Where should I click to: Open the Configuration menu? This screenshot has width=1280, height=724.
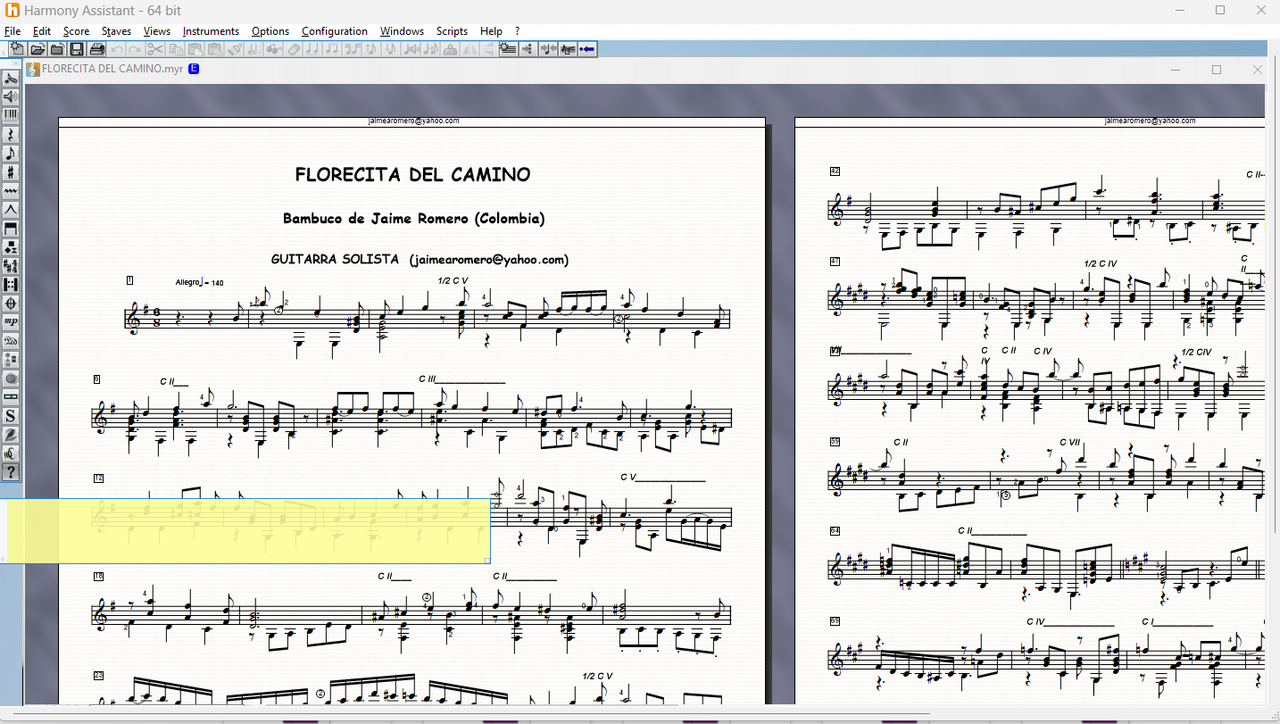click(334, 31)
